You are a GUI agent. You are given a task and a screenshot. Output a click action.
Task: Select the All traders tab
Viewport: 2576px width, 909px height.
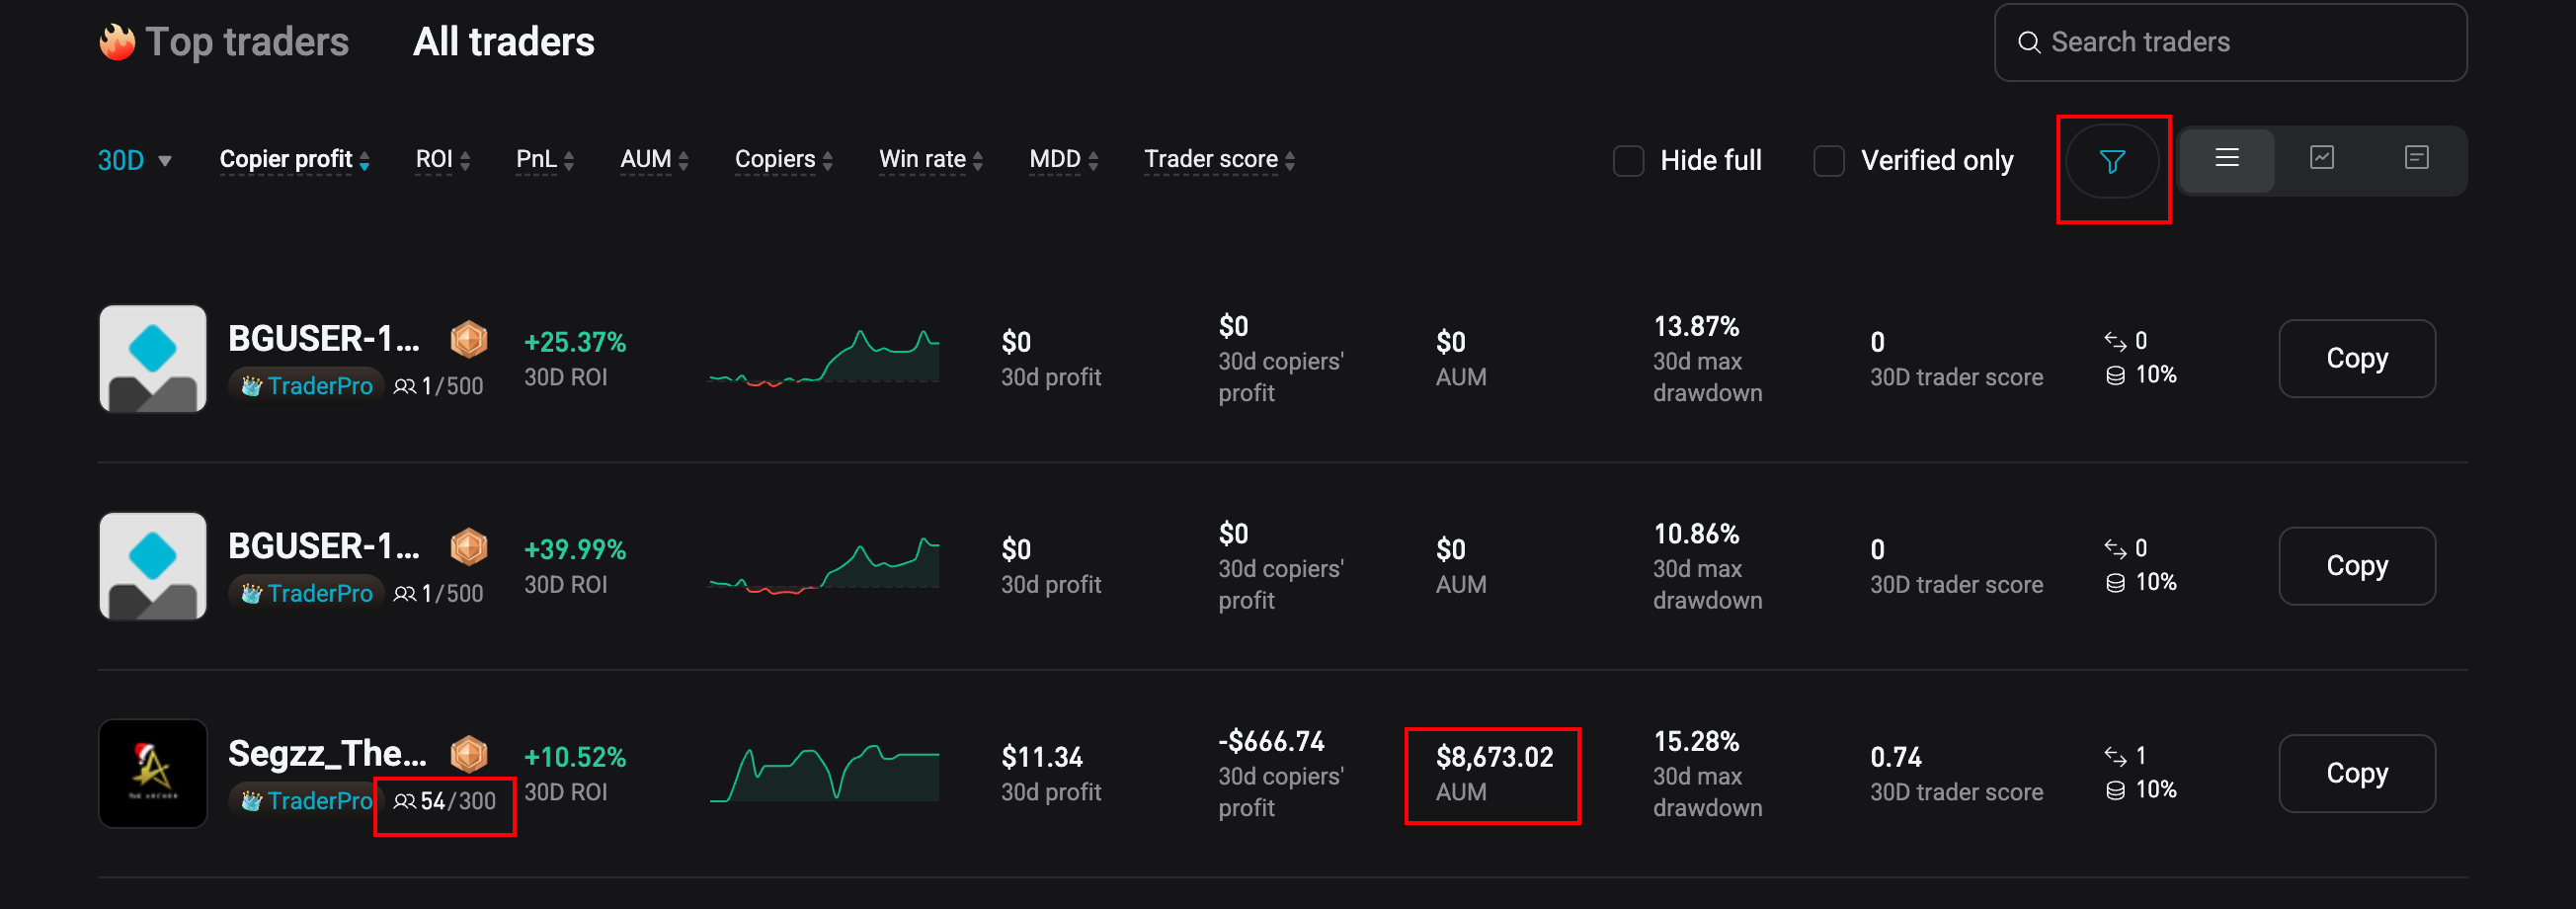pos(503,43)
